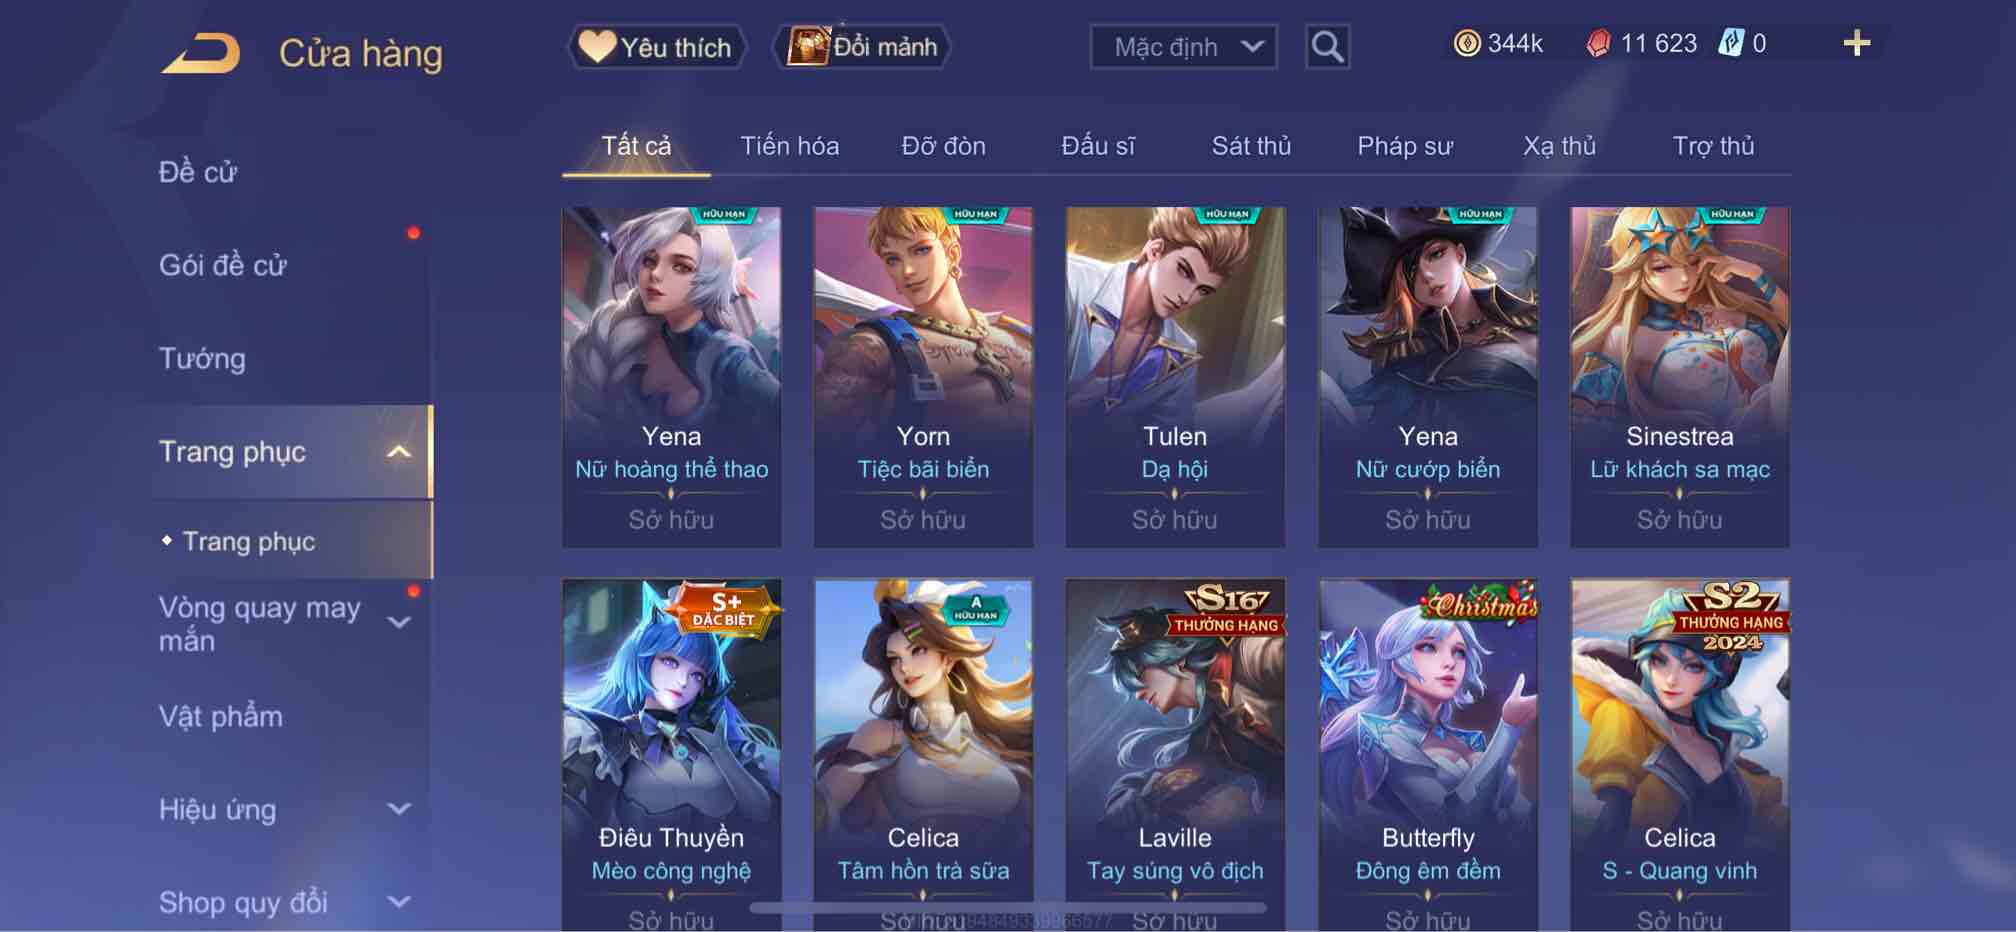The image size is (2016, 932).
Task: Select the Trang phục sub-item
Action: click(249, 541)
